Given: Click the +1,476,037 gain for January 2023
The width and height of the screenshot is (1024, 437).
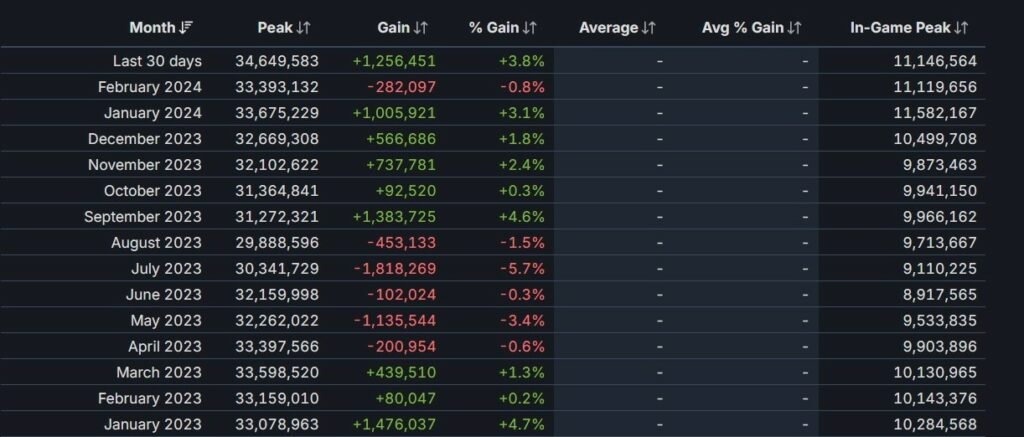Looking at the screenshot, I should (x=394, y=425).
